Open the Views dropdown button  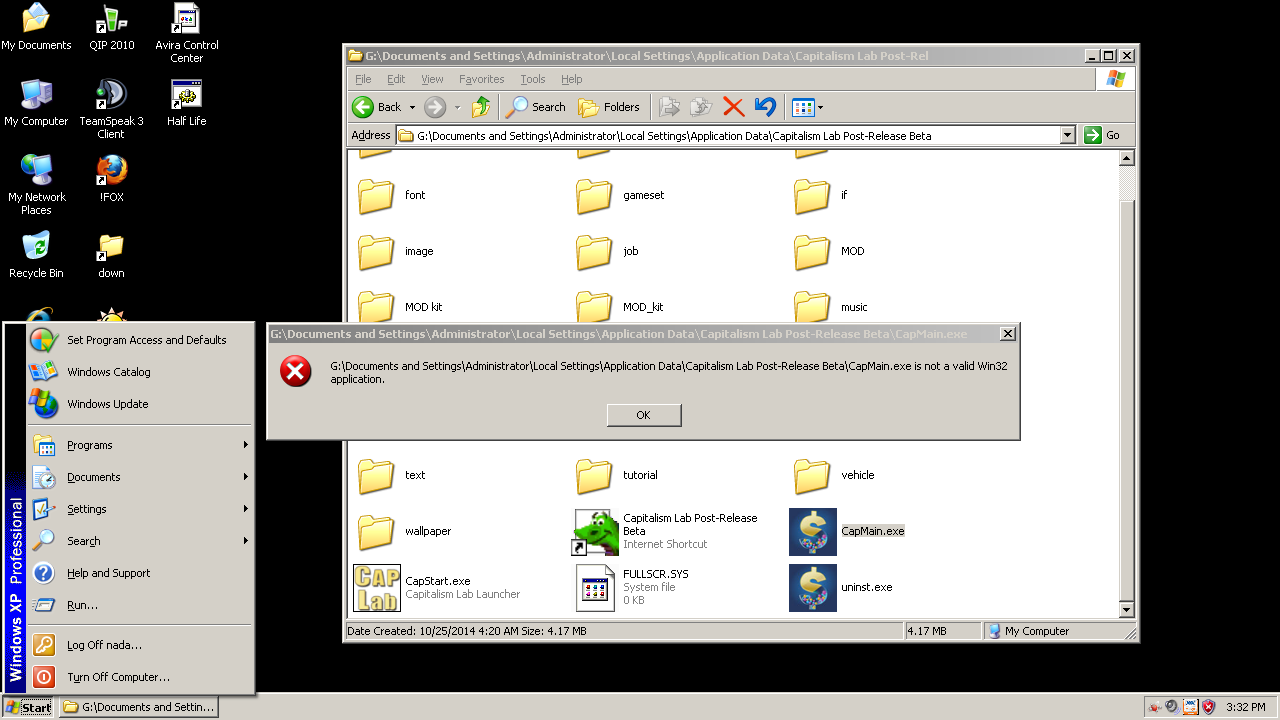click(x=807, y=107)
